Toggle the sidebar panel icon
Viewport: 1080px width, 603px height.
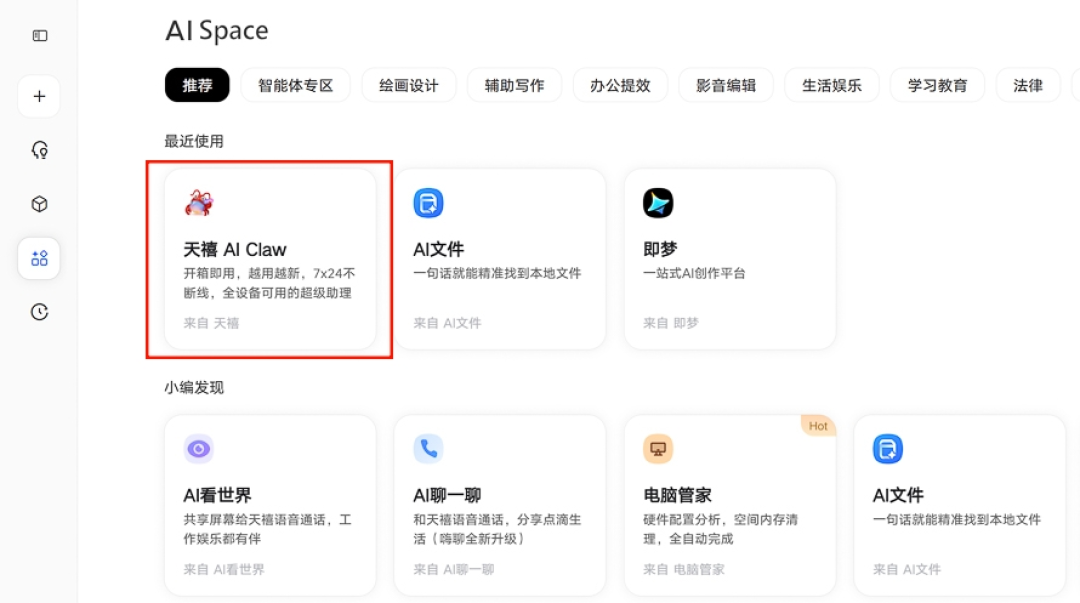tap(40, 36)
